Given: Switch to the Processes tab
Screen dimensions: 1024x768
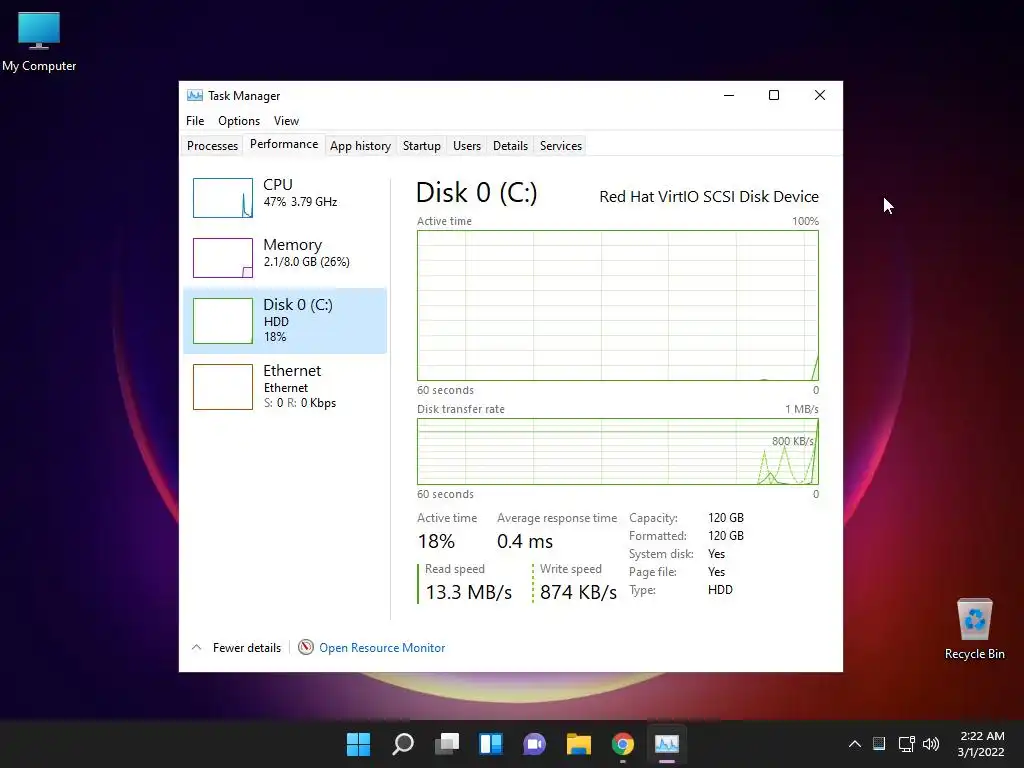Looking at the screenshot, I should [212, 146].
